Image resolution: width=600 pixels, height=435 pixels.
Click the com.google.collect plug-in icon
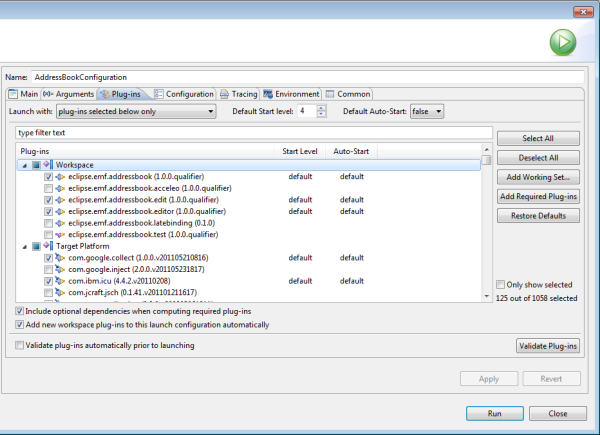pos(60,258)
